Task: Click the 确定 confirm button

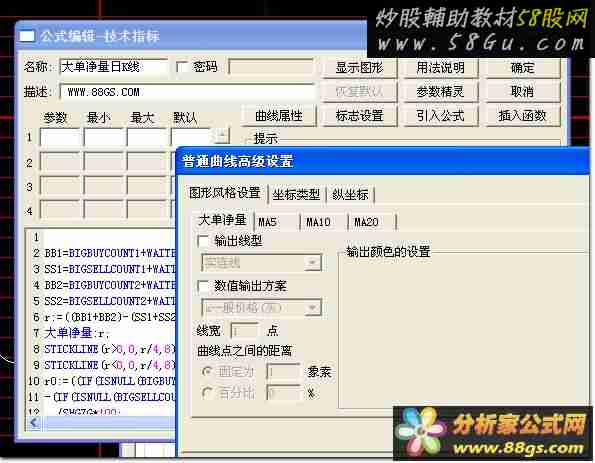Action: click(522, 68)
